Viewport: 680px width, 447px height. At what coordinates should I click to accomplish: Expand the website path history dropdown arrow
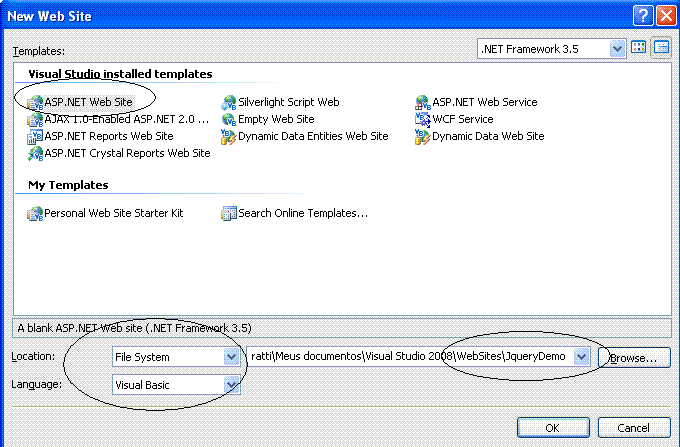click(581, 356)
